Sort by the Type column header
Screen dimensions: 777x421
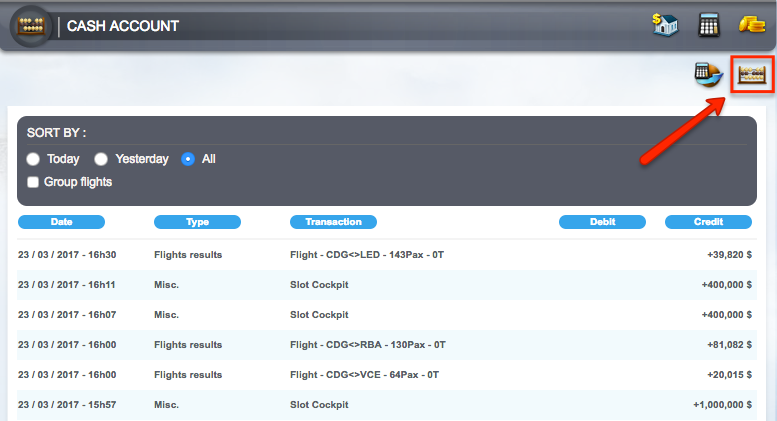pyautogui.click(x=197, y=222)
